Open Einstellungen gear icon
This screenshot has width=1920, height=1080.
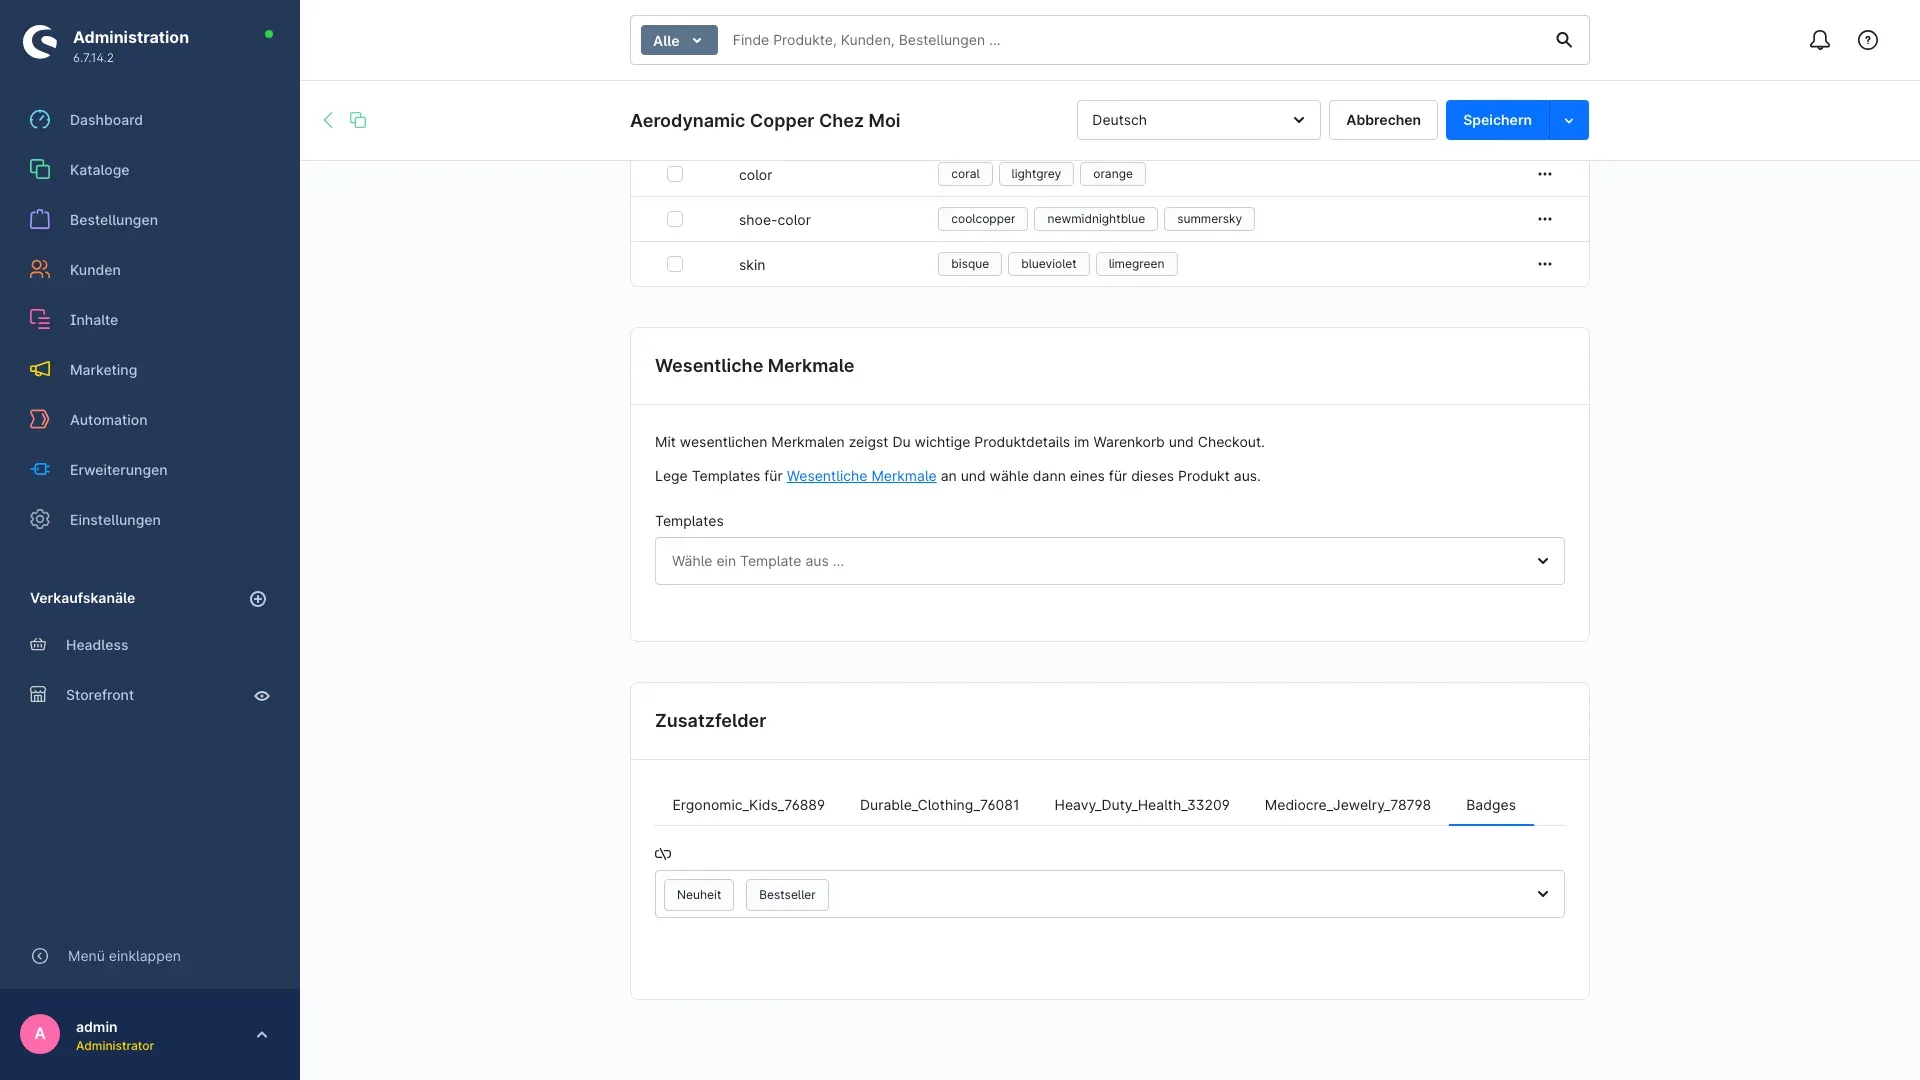click(x=40, y=520)
